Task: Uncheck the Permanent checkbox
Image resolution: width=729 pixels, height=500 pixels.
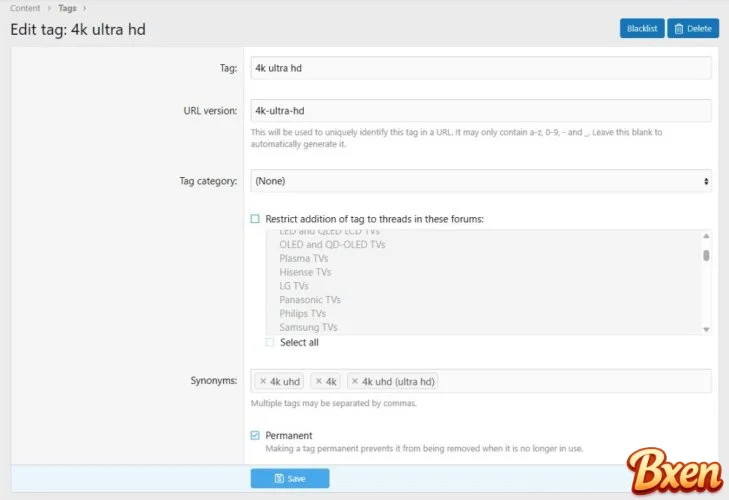Action: click(x=255, y=435)
